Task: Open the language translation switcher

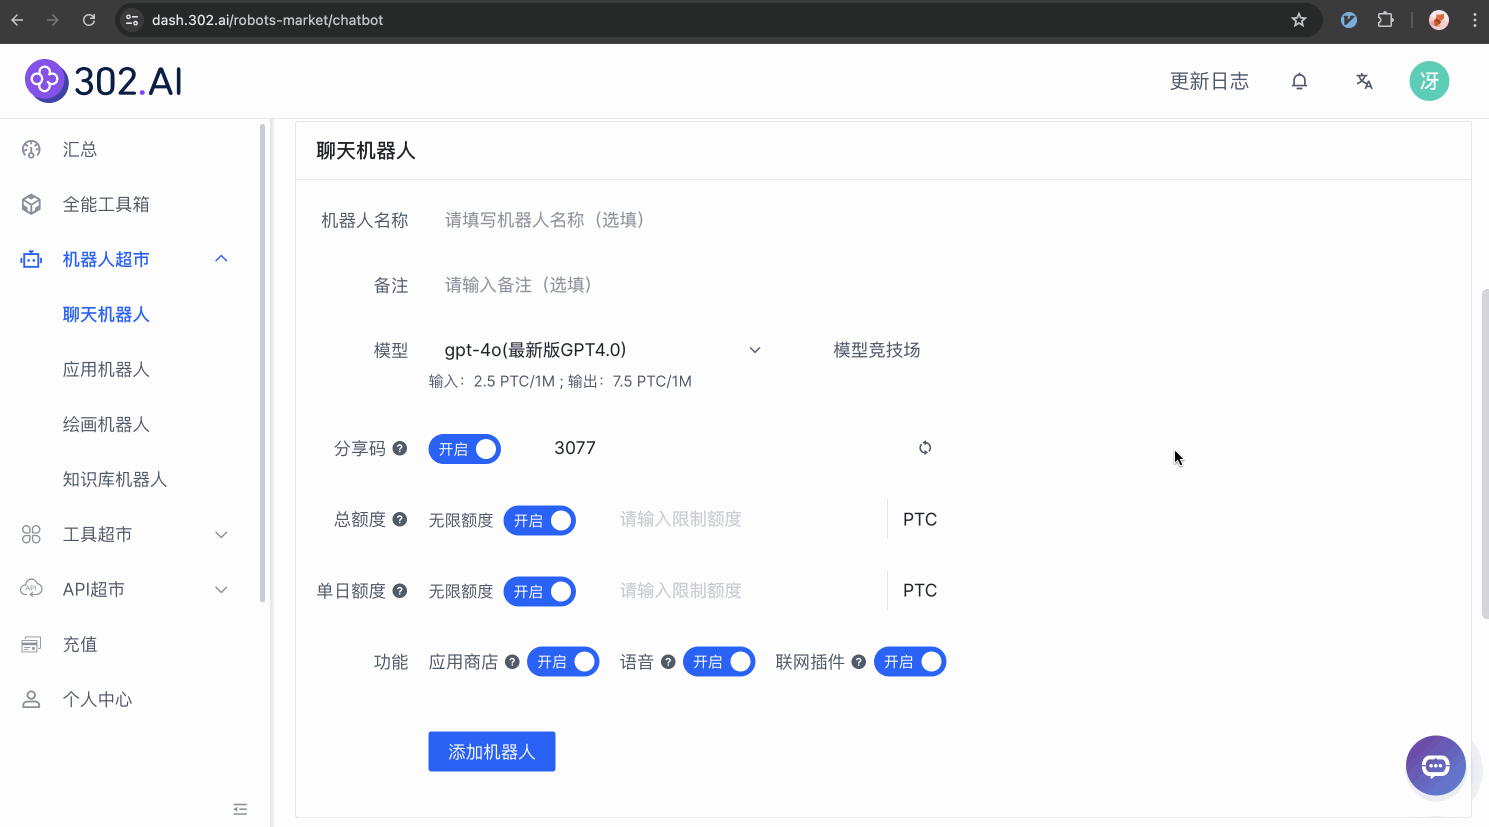Action: [x=1364, y=81]
